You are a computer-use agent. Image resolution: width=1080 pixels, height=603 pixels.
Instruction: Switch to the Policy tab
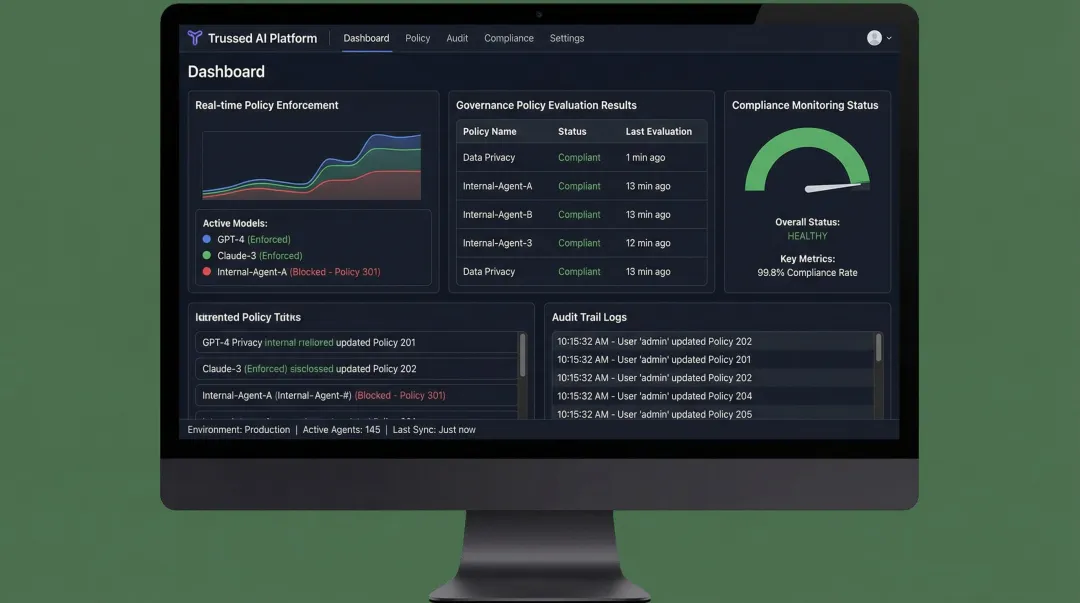pos(417,38)
